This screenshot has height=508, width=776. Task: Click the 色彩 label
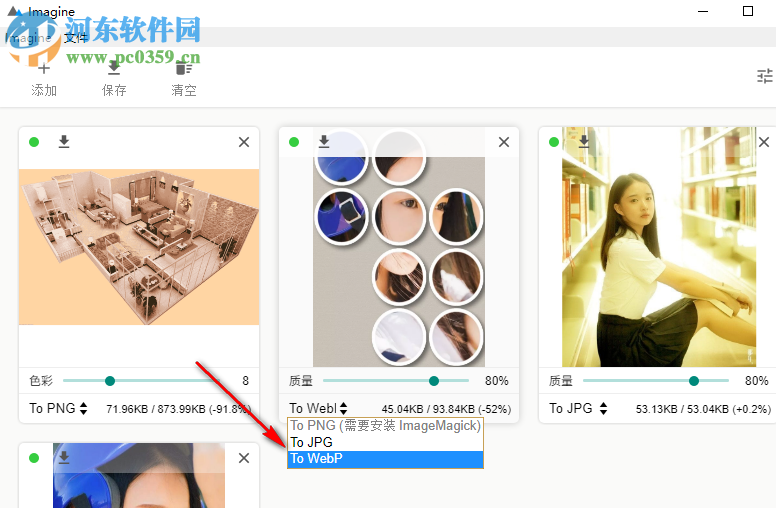point(41,381)
